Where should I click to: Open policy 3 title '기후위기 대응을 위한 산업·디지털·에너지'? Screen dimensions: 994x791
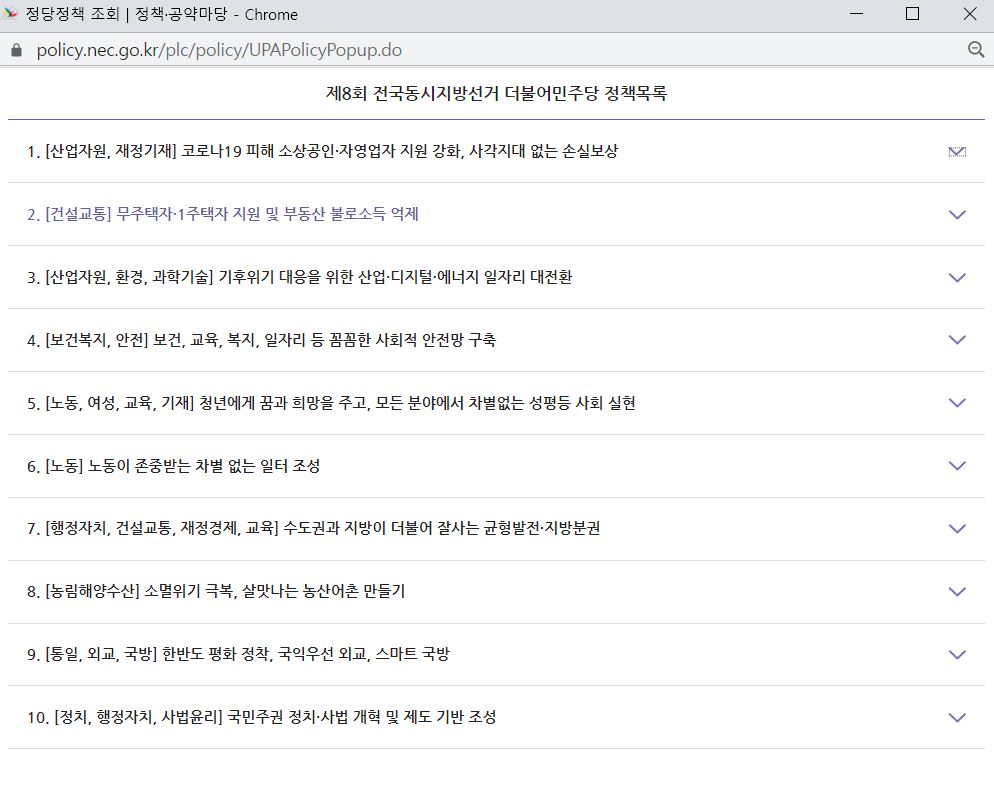pos(348,277)
